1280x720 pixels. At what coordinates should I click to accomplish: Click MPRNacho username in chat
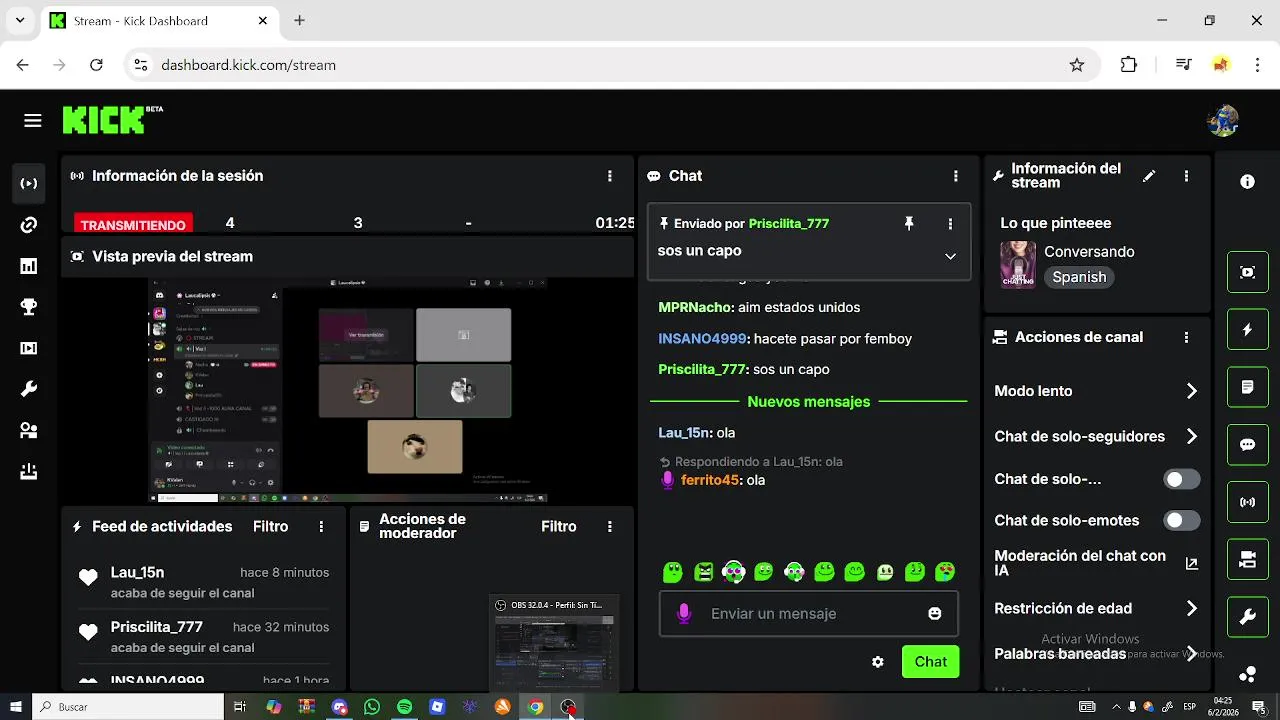696,307
